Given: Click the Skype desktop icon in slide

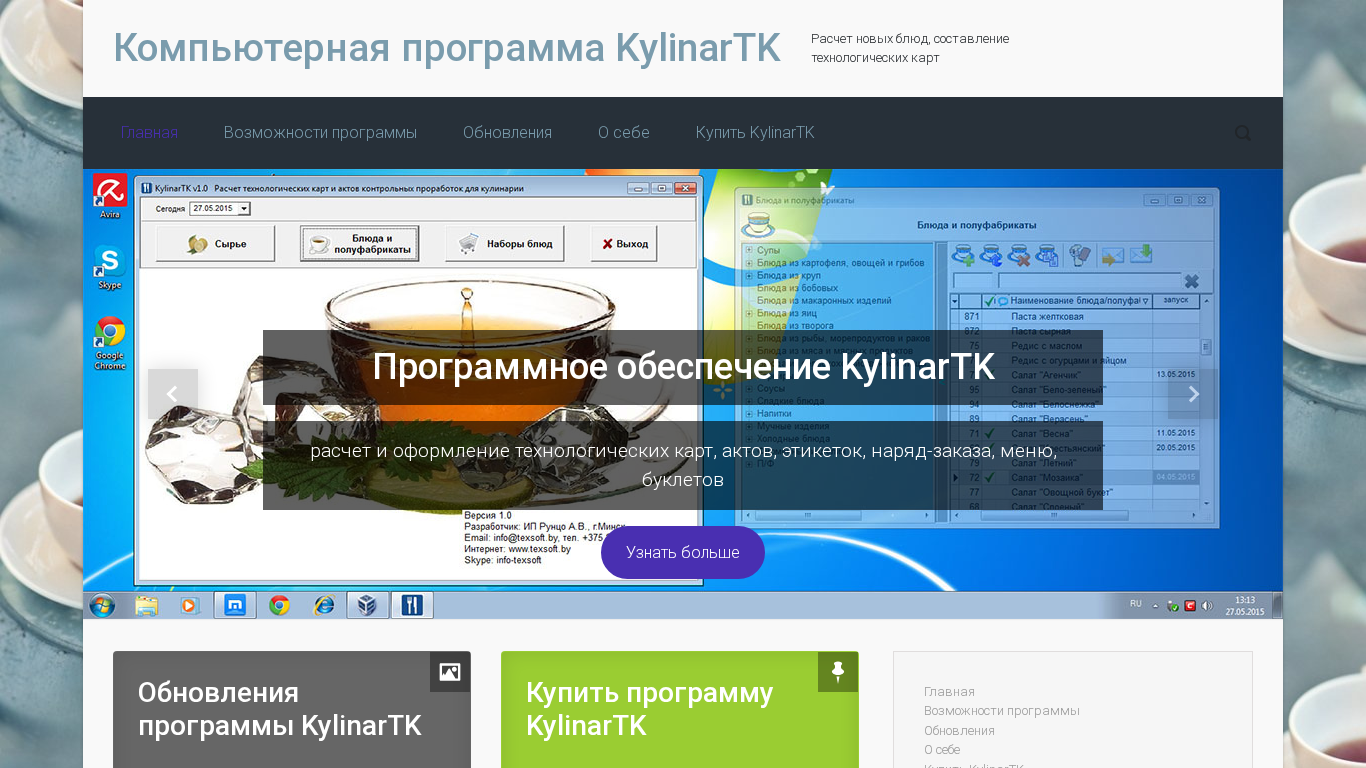Looking at the screenshot, I should (110, 266).
